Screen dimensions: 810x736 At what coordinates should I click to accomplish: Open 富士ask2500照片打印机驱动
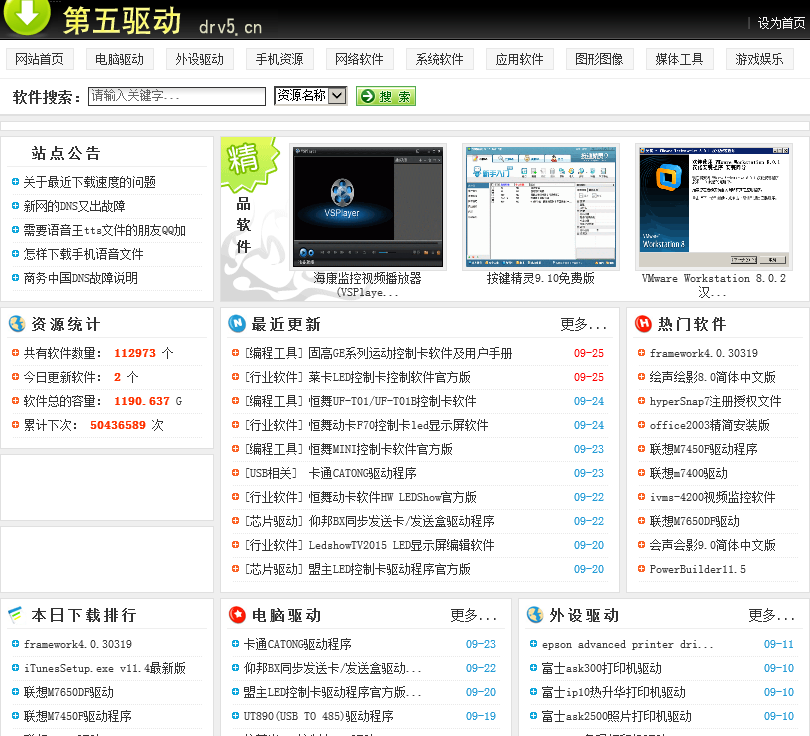click(x=616, y=716)
